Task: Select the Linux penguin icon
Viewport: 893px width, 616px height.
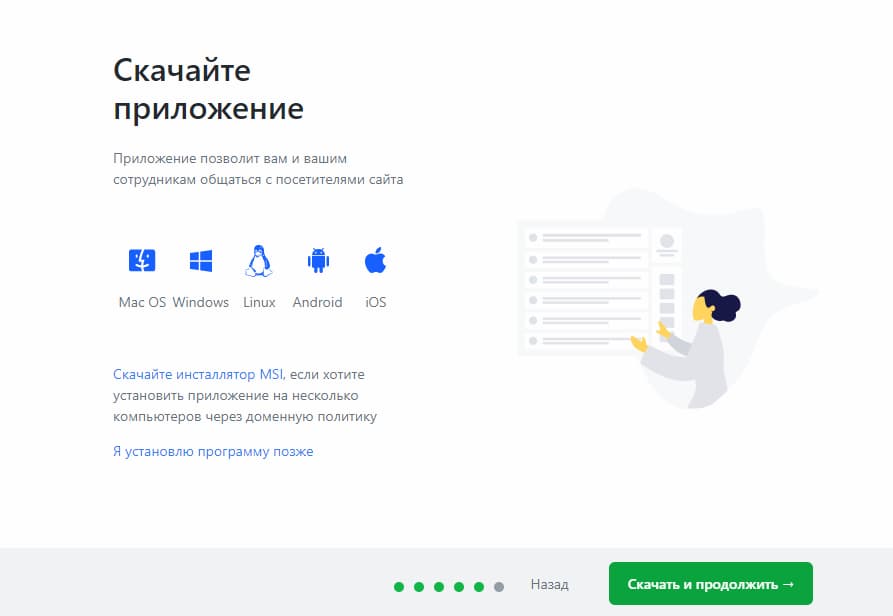Action: pyautogui.click(x=258, y=260)
